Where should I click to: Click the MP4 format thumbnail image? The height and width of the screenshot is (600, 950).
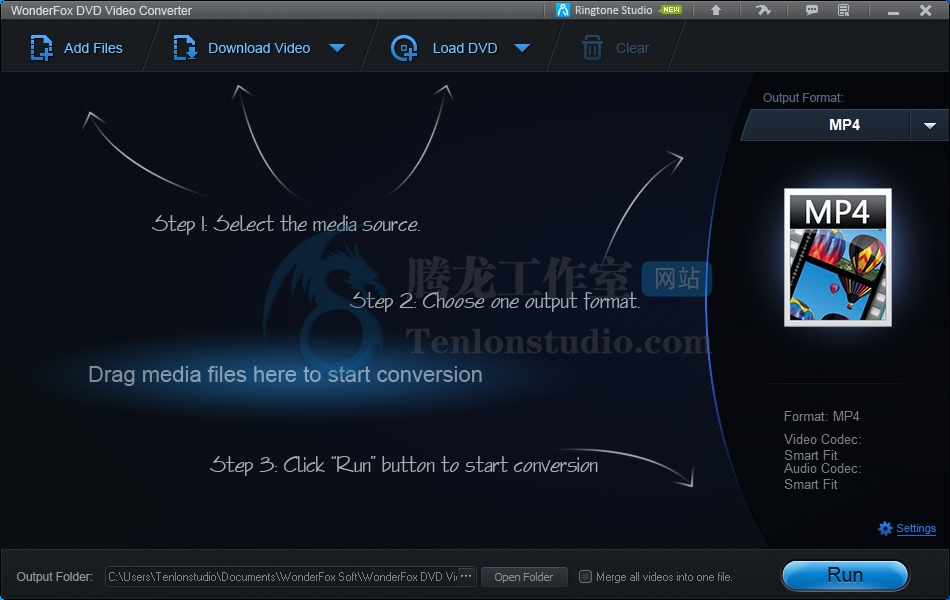[x=837, y=257]
